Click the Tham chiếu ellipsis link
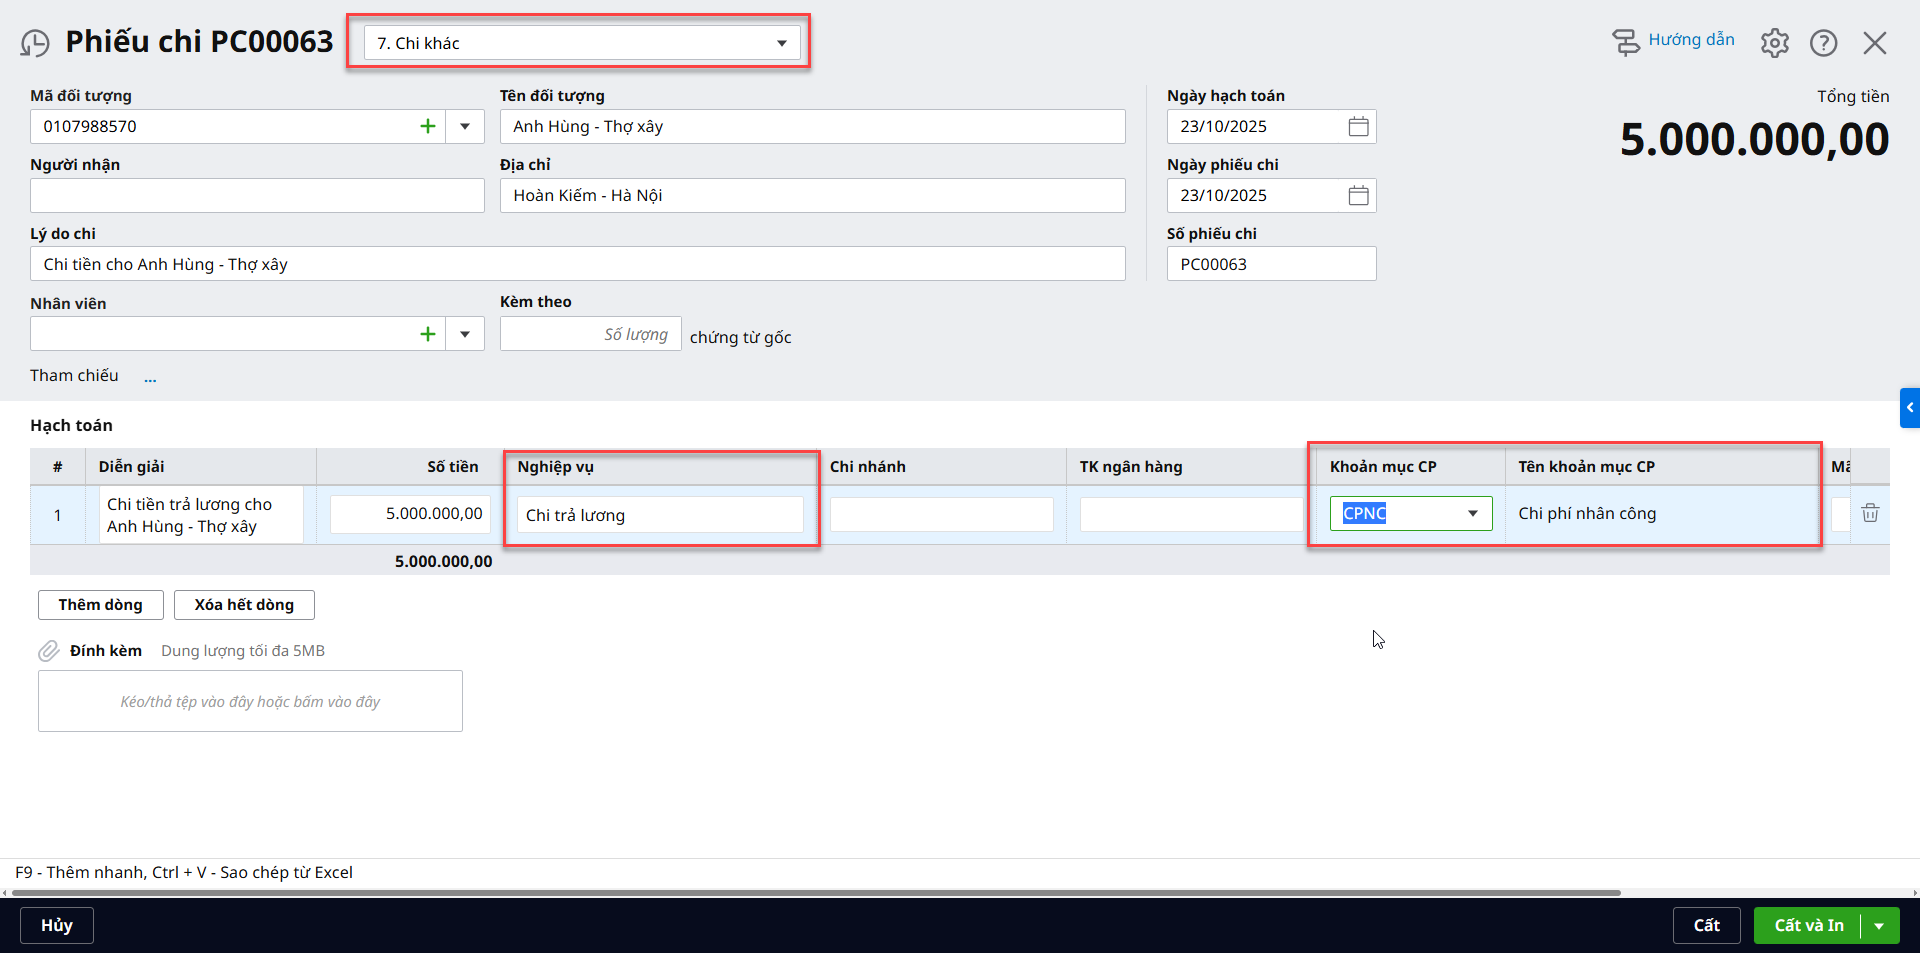The height and width of the screenshot is (953, 1920). (x=150, y=378)
